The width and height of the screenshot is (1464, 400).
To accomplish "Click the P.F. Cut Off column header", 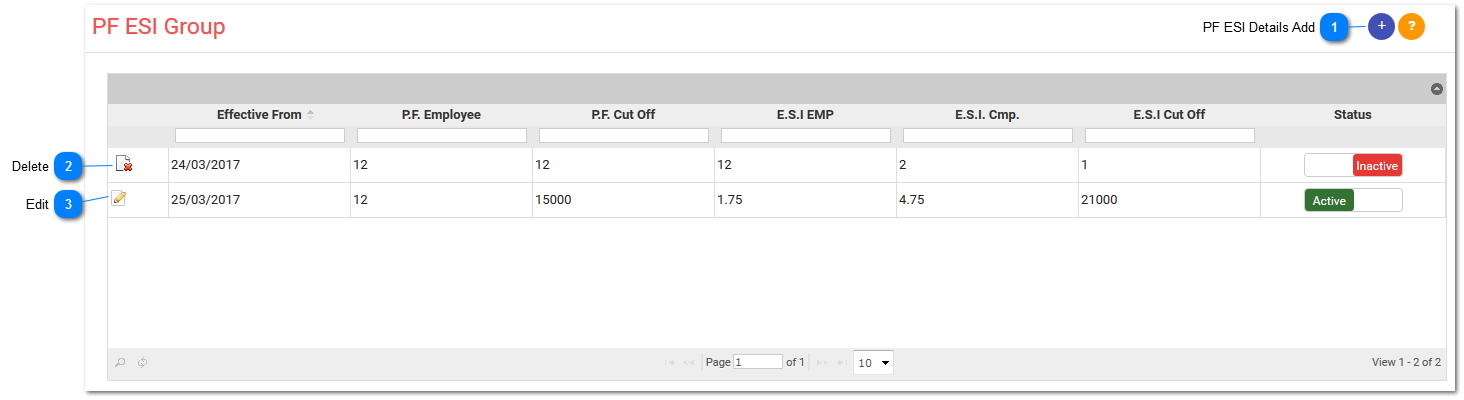I will point(623,115).
